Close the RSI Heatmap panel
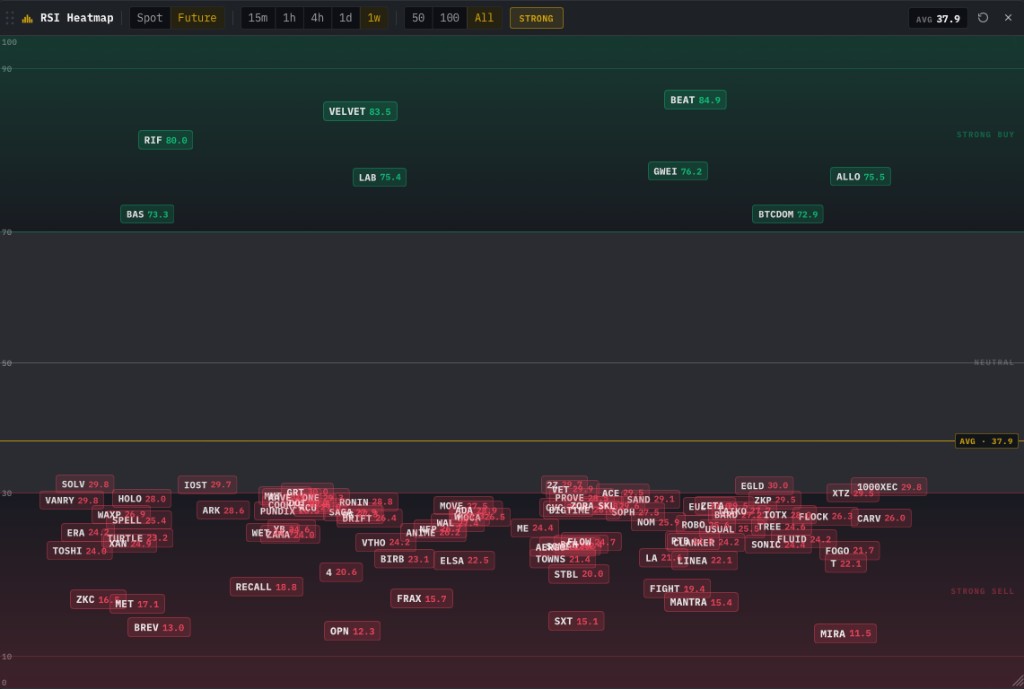 coord(1008,18)
